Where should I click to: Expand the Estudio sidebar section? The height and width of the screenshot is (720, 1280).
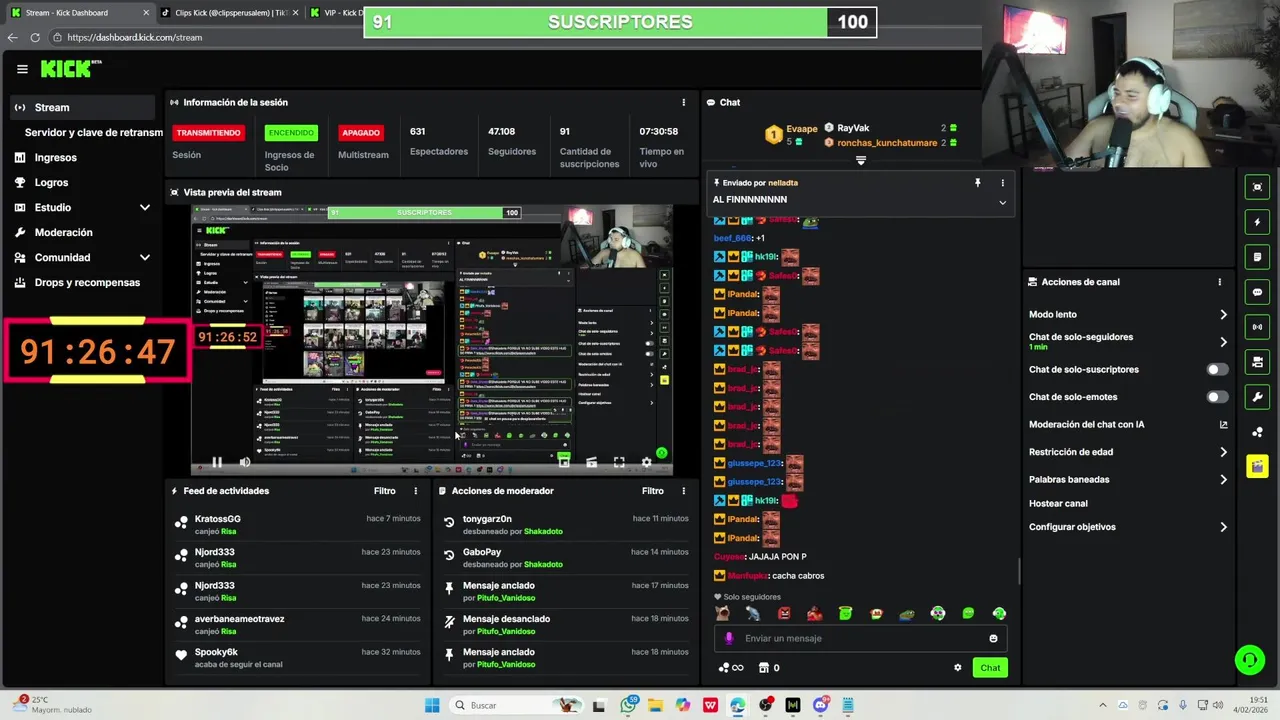[83, 207]
